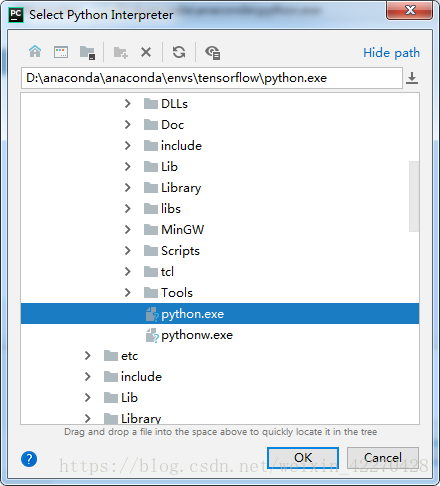Click the Hide path link
This screenshot has width=440, height=486.
391,53
